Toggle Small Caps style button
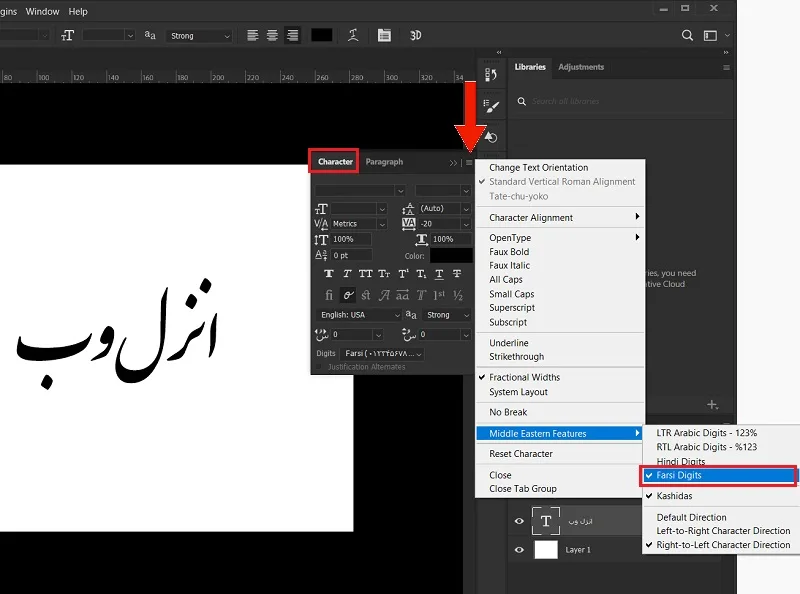800x594 pixels. (384, 274)
